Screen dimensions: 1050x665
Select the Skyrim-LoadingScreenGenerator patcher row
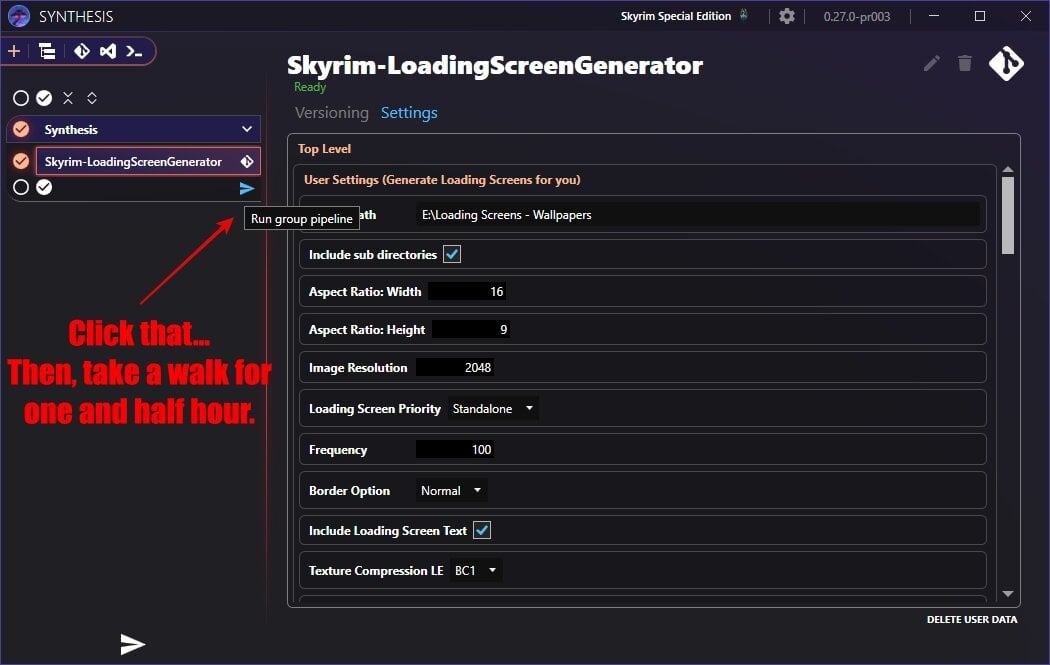click(148, 161)
